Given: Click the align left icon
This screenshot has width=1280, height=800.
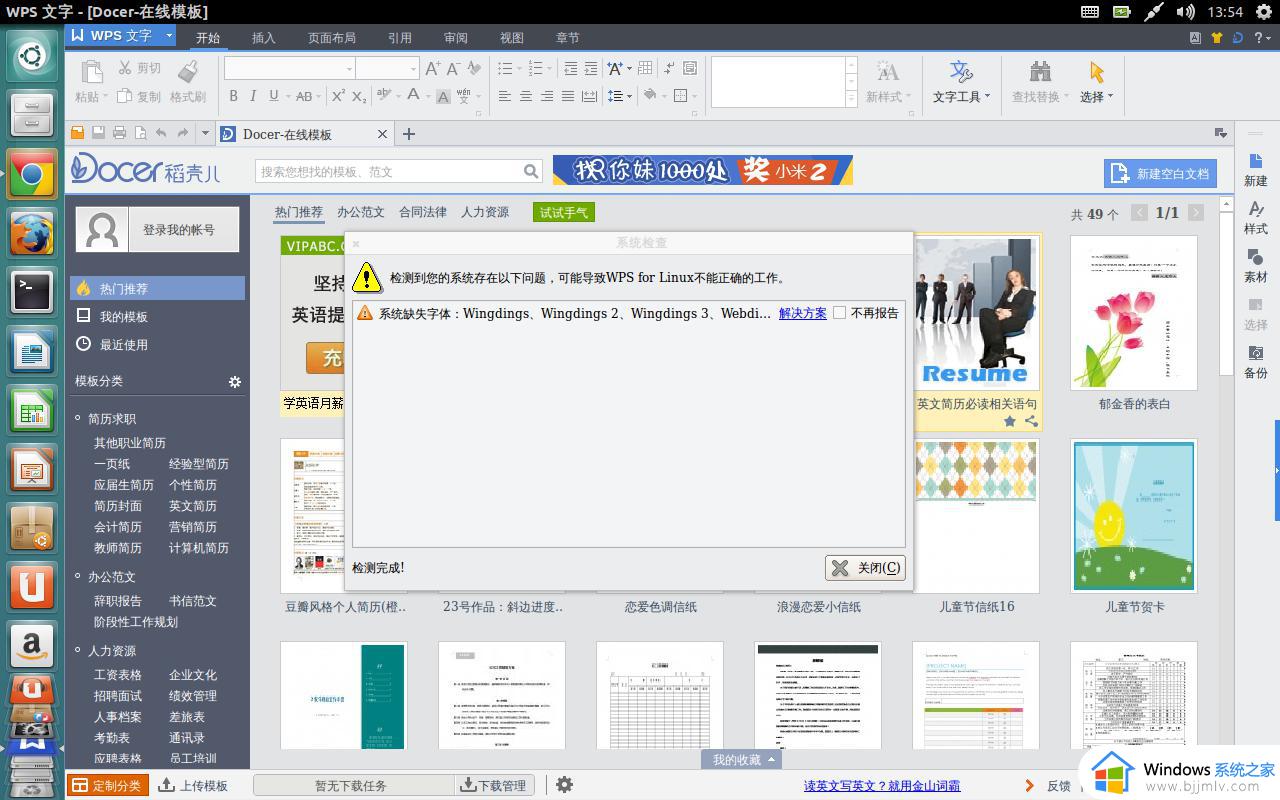Looking at the screenshot, I should [x=505, y=96].
